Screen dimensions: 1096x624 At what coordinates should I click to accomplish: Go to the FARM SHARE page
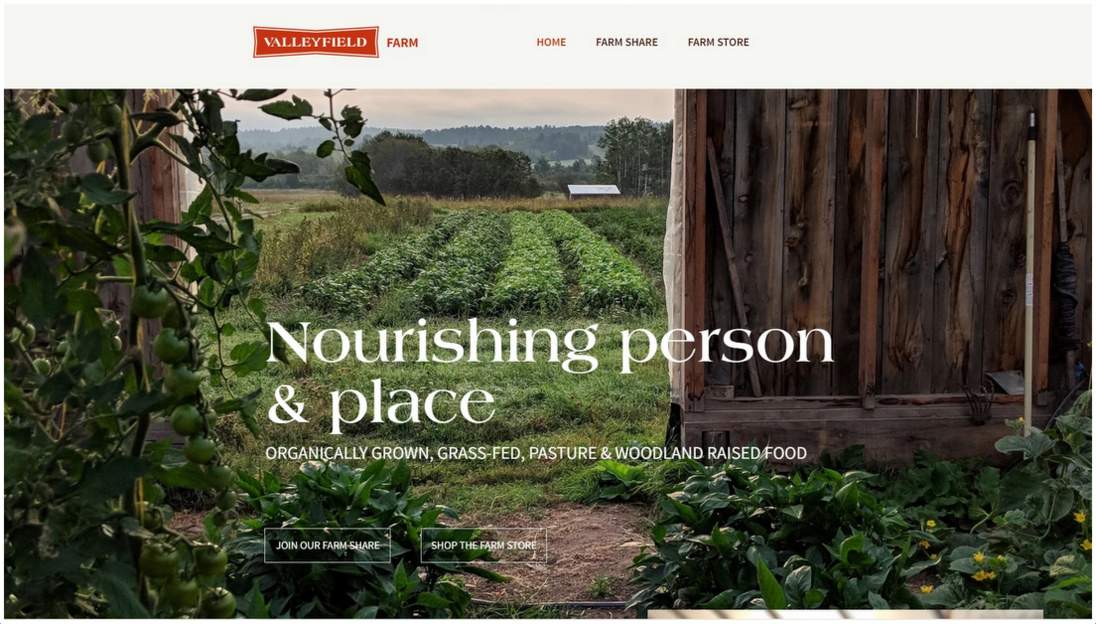coord(626,42)
